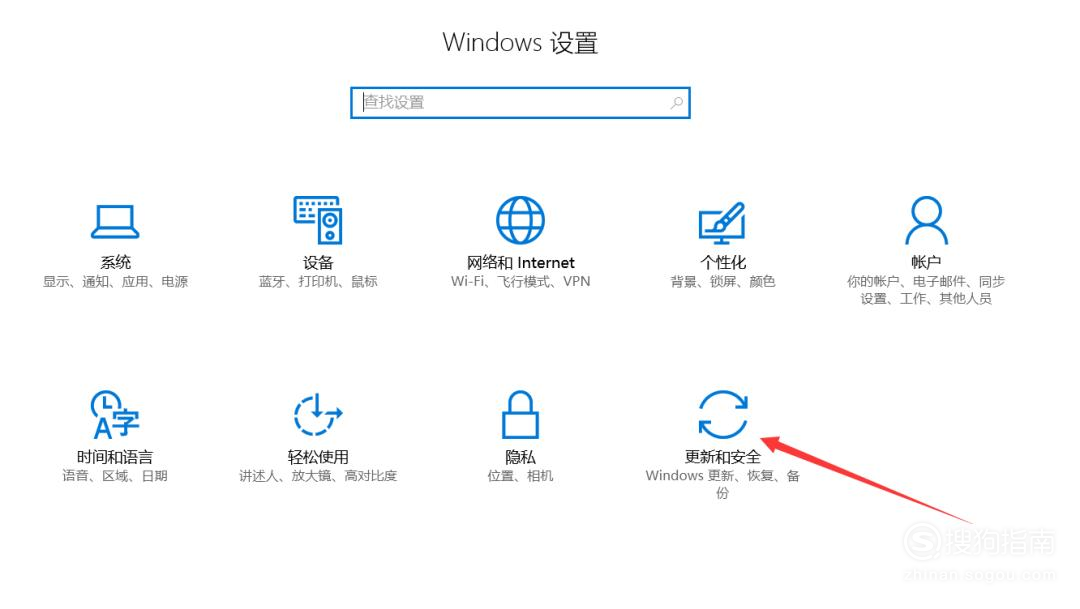
Task: Click the 更新和安全 circular arrows icon
Action: tap(723, 415)
